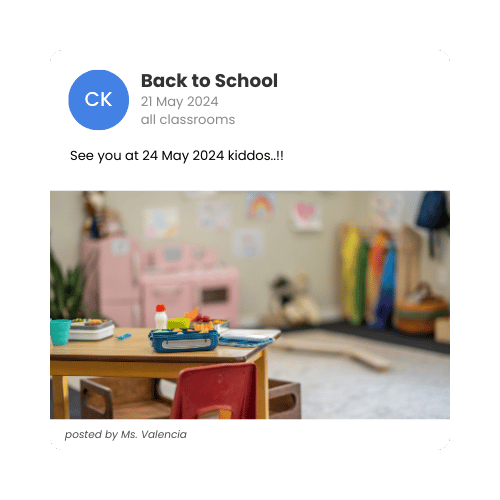Viewport: 500px width, 500px height.
Task: Click posted by Ms. Valencia author text
Action: click(126, 434)
